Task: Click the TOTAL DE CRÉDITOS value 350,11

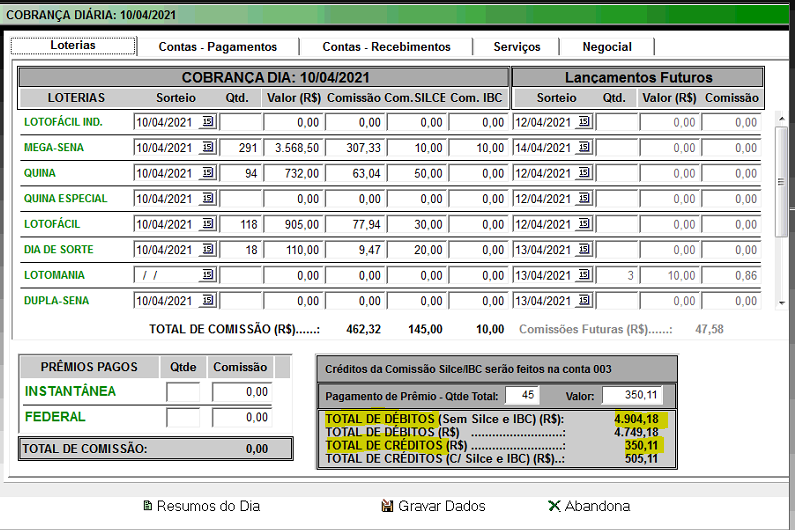Action: point(641,445)
